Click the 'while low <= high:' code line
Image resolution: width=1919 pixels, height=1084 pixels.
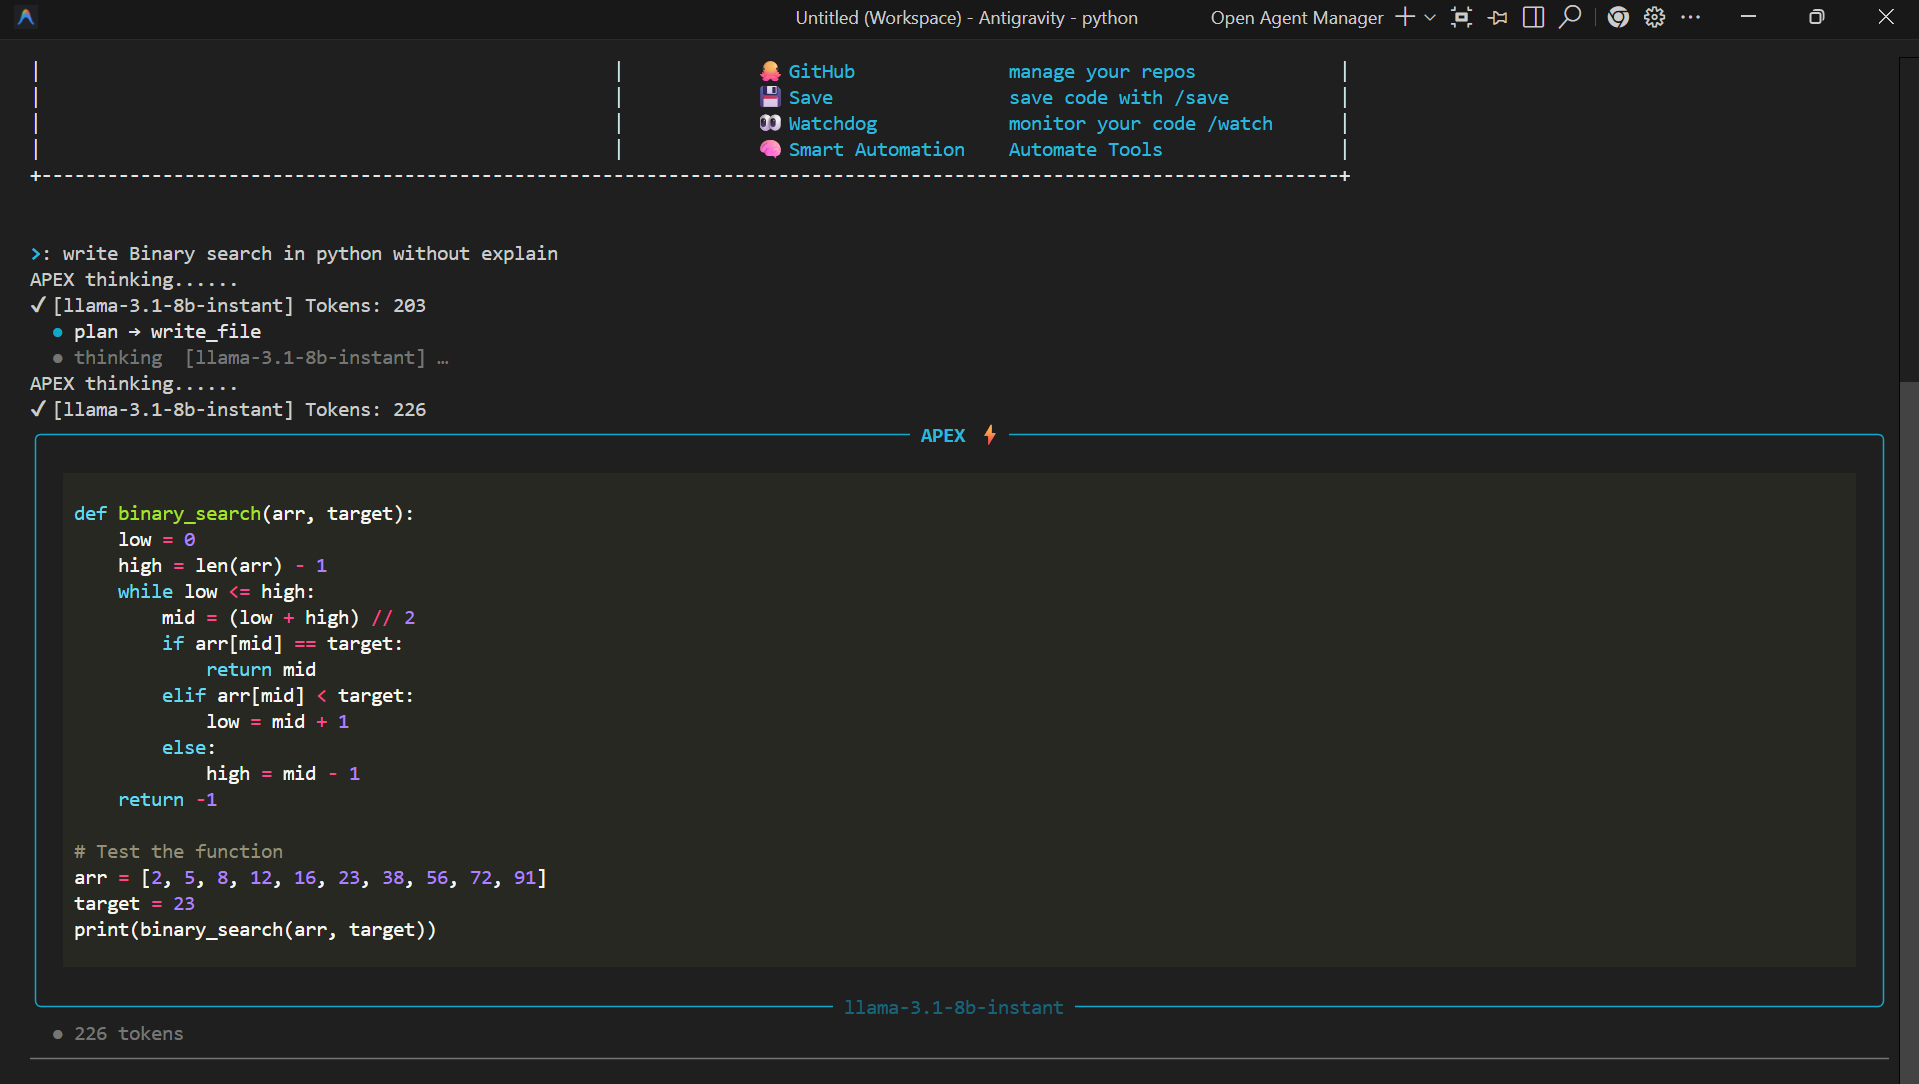(216, 591)
